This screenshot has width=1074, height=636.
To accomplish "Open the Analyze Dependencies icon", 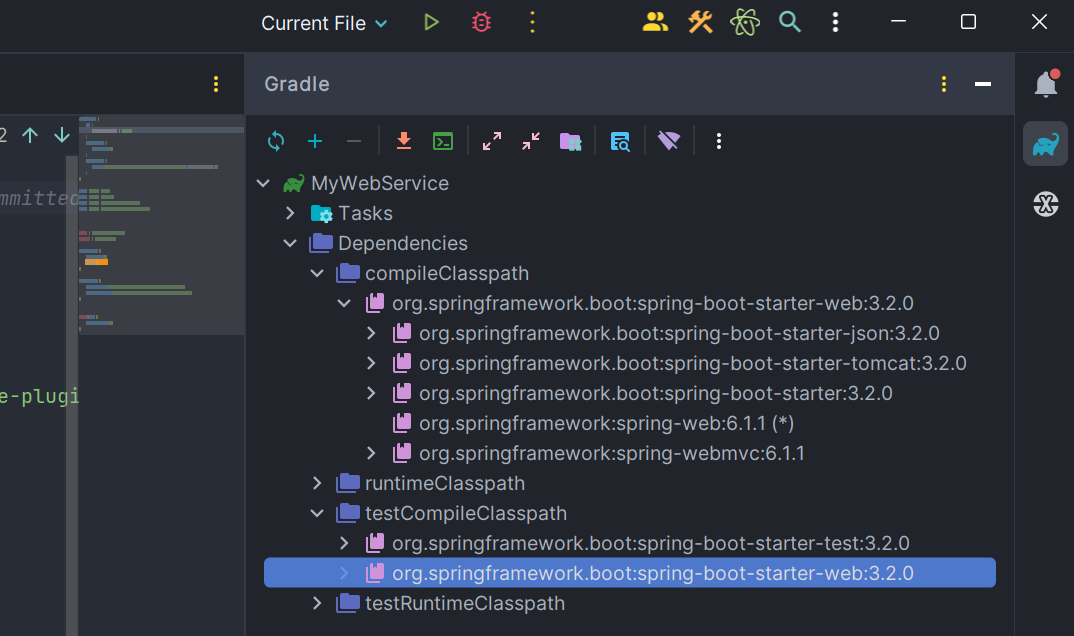I will 620,141.
